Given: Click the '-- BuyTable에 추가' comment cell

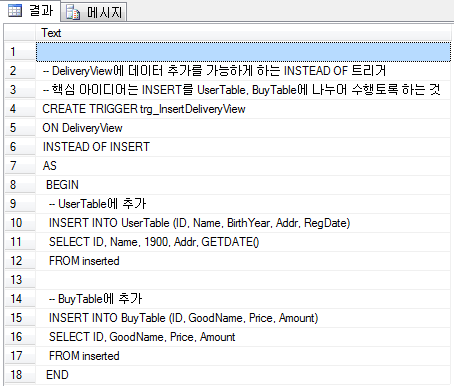Looking at the screenshot, I should coord(243,299).
